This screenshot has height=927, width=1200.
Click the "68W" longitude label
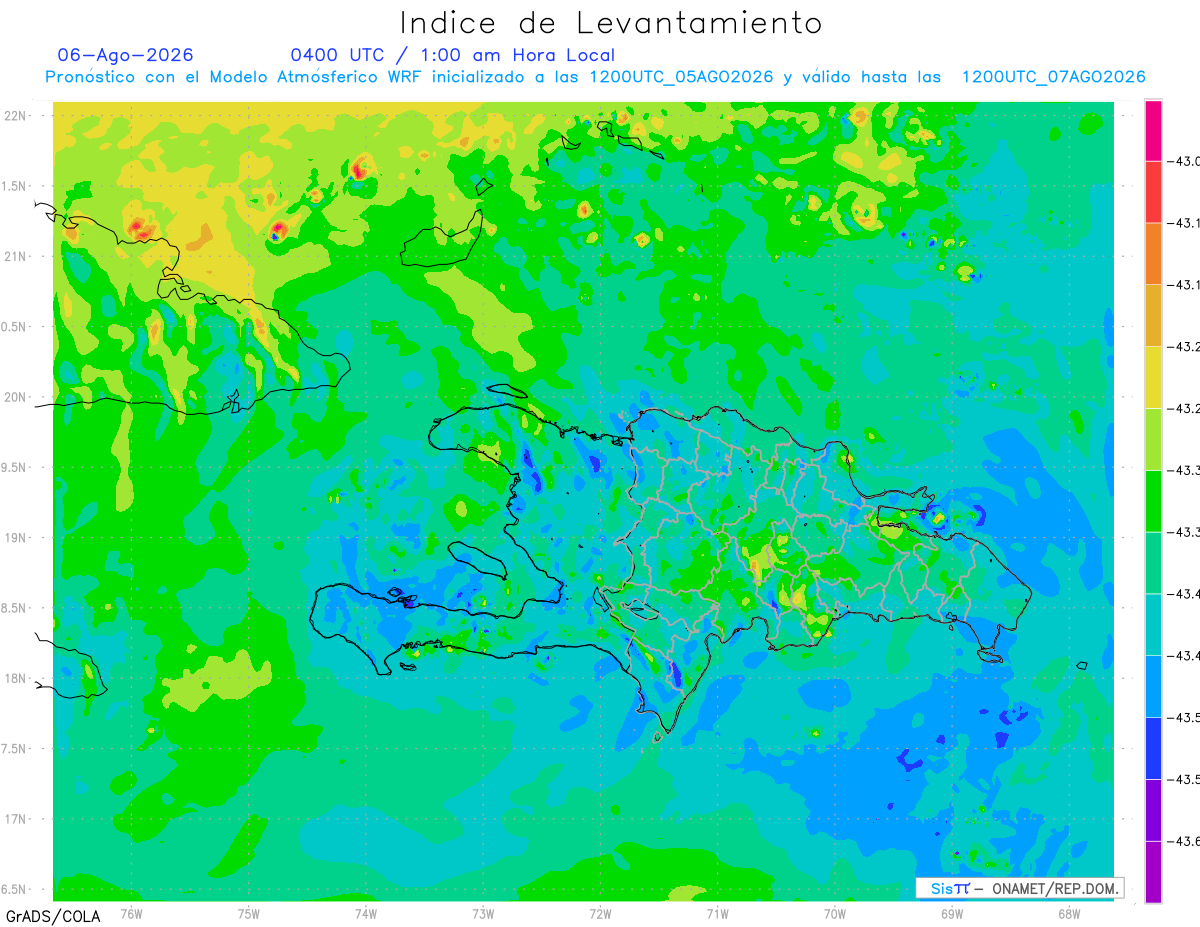[1069, 913]
